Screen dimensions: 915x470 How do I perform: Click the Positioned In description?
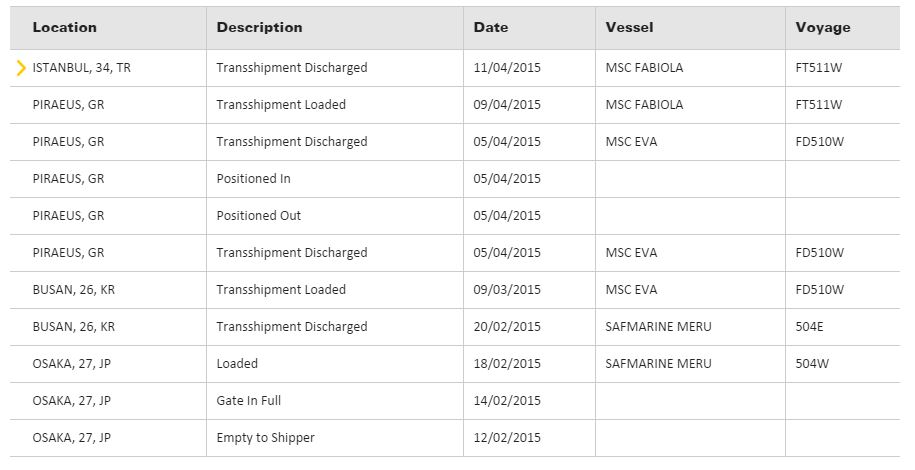coord(253,179)
